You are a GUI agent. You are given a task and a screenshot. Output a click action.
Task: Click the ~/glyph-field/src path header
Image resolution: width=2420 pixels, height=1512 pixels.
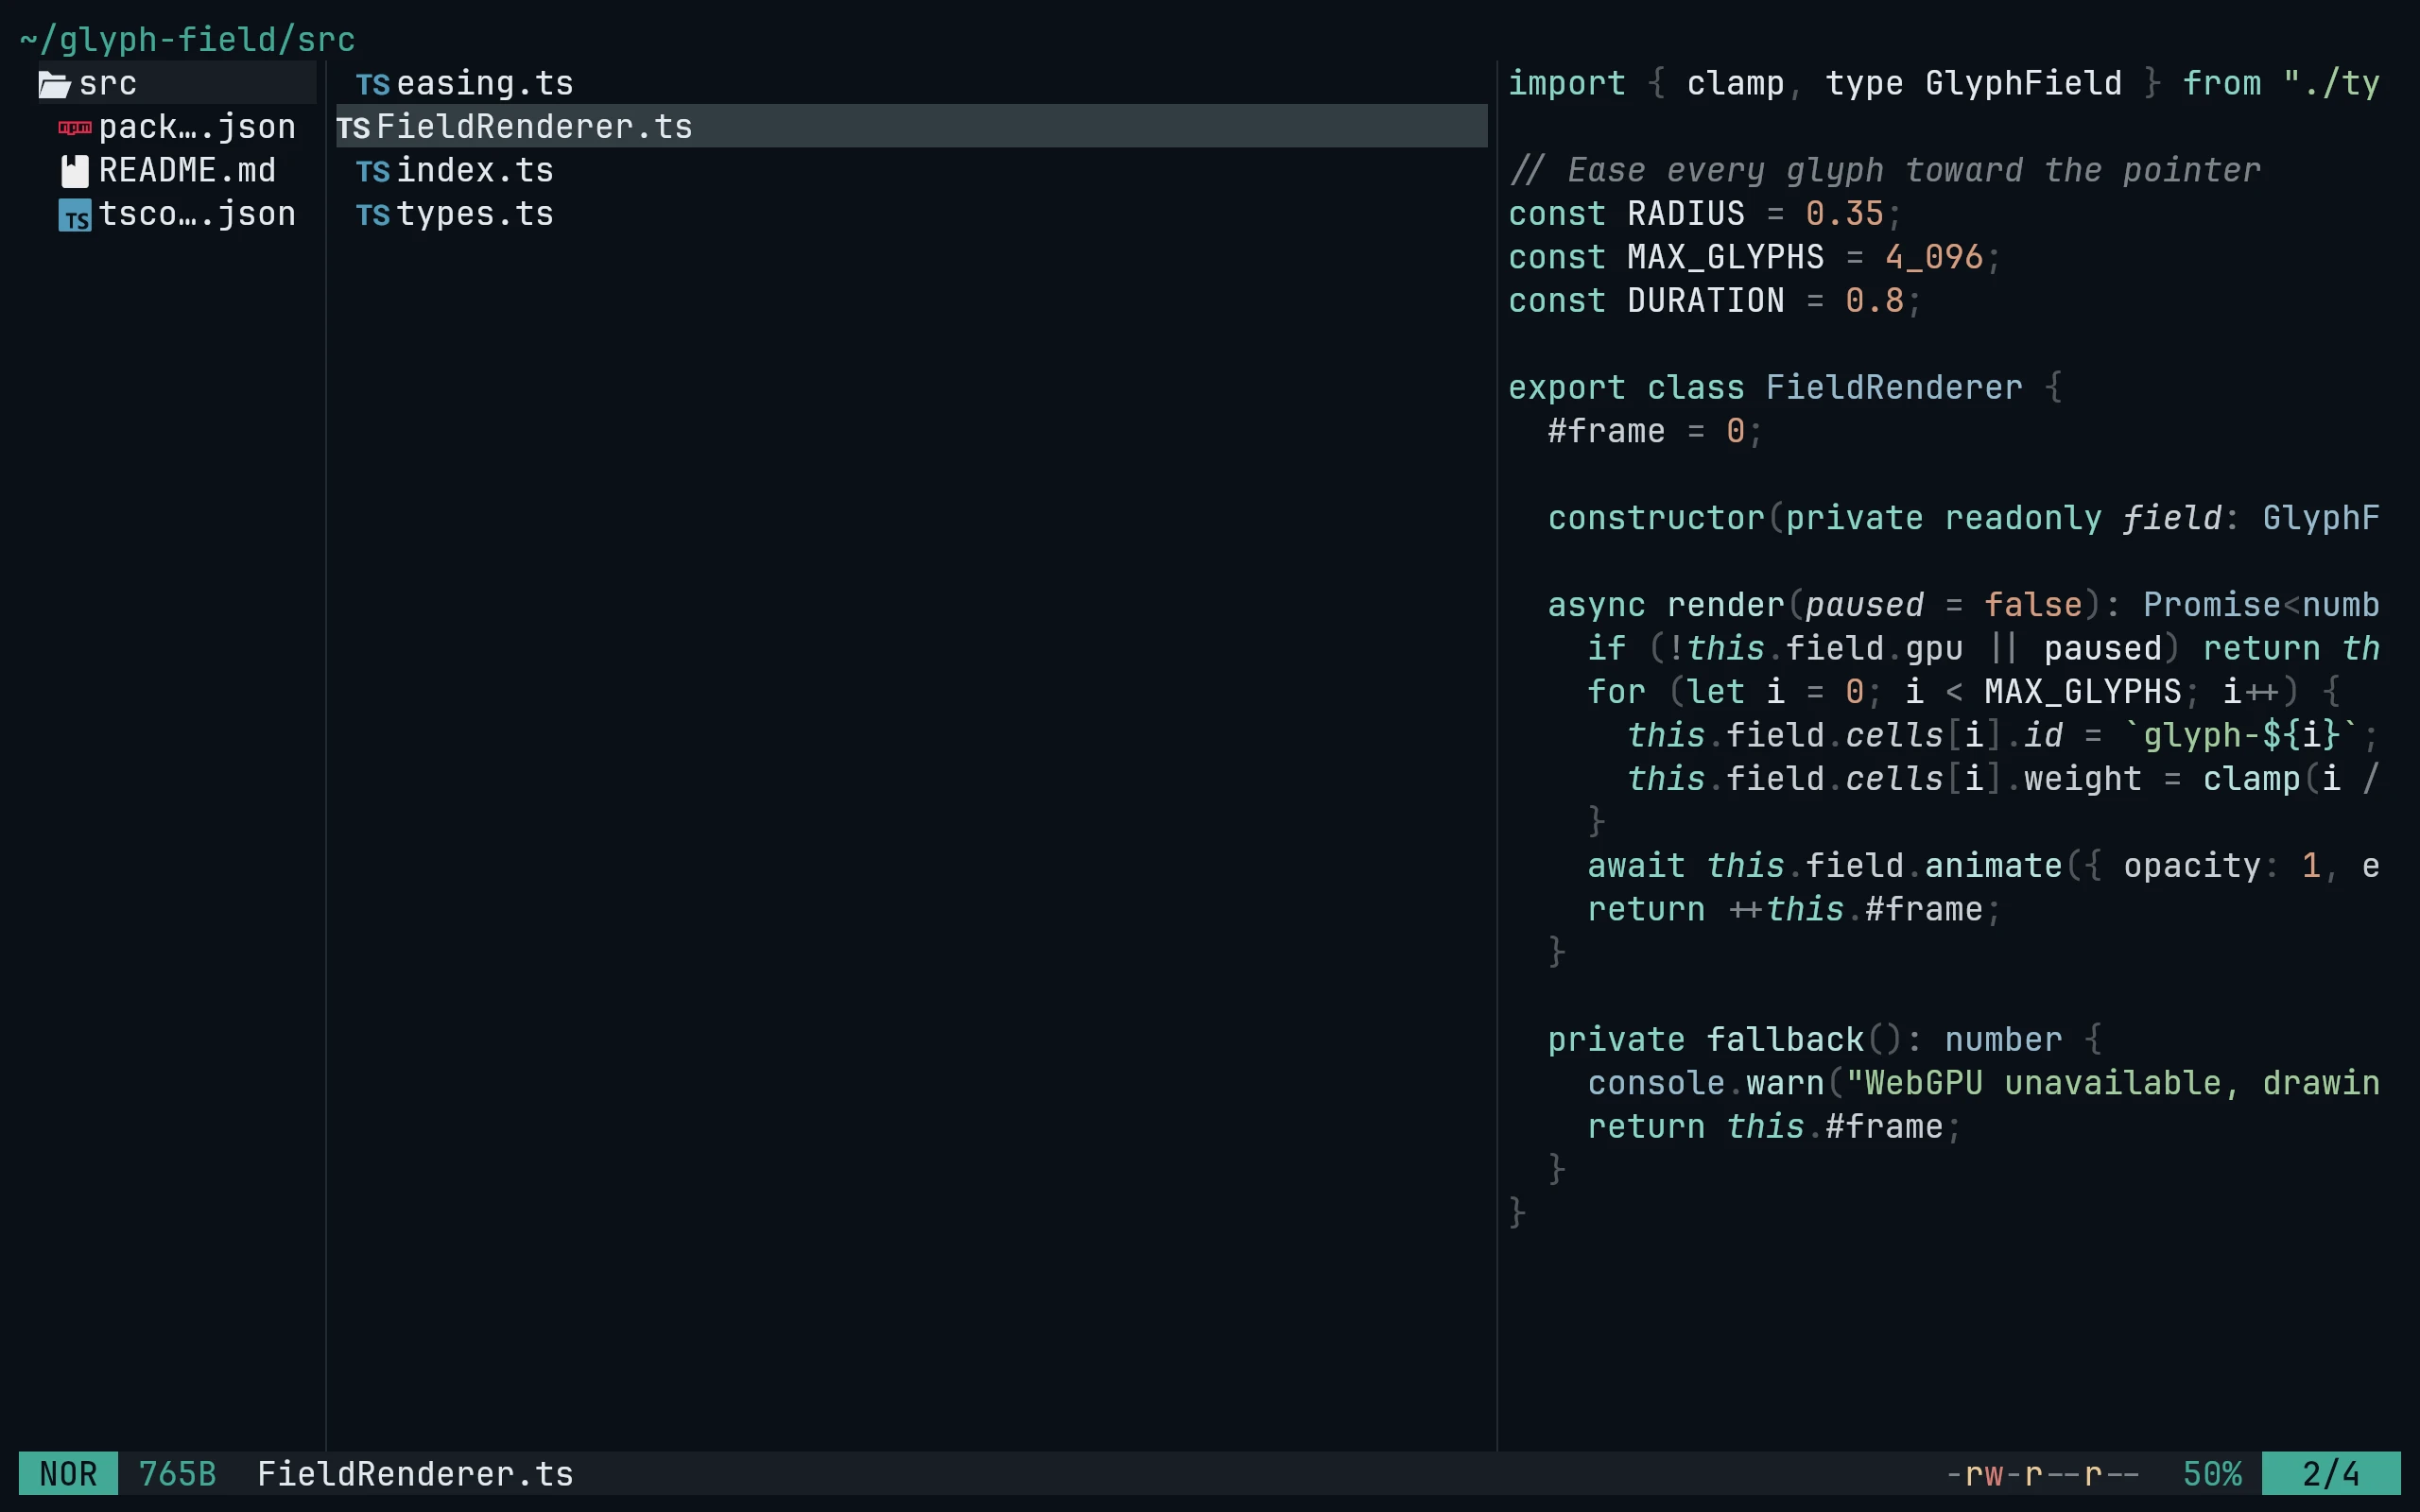click(x=187, y=40)
